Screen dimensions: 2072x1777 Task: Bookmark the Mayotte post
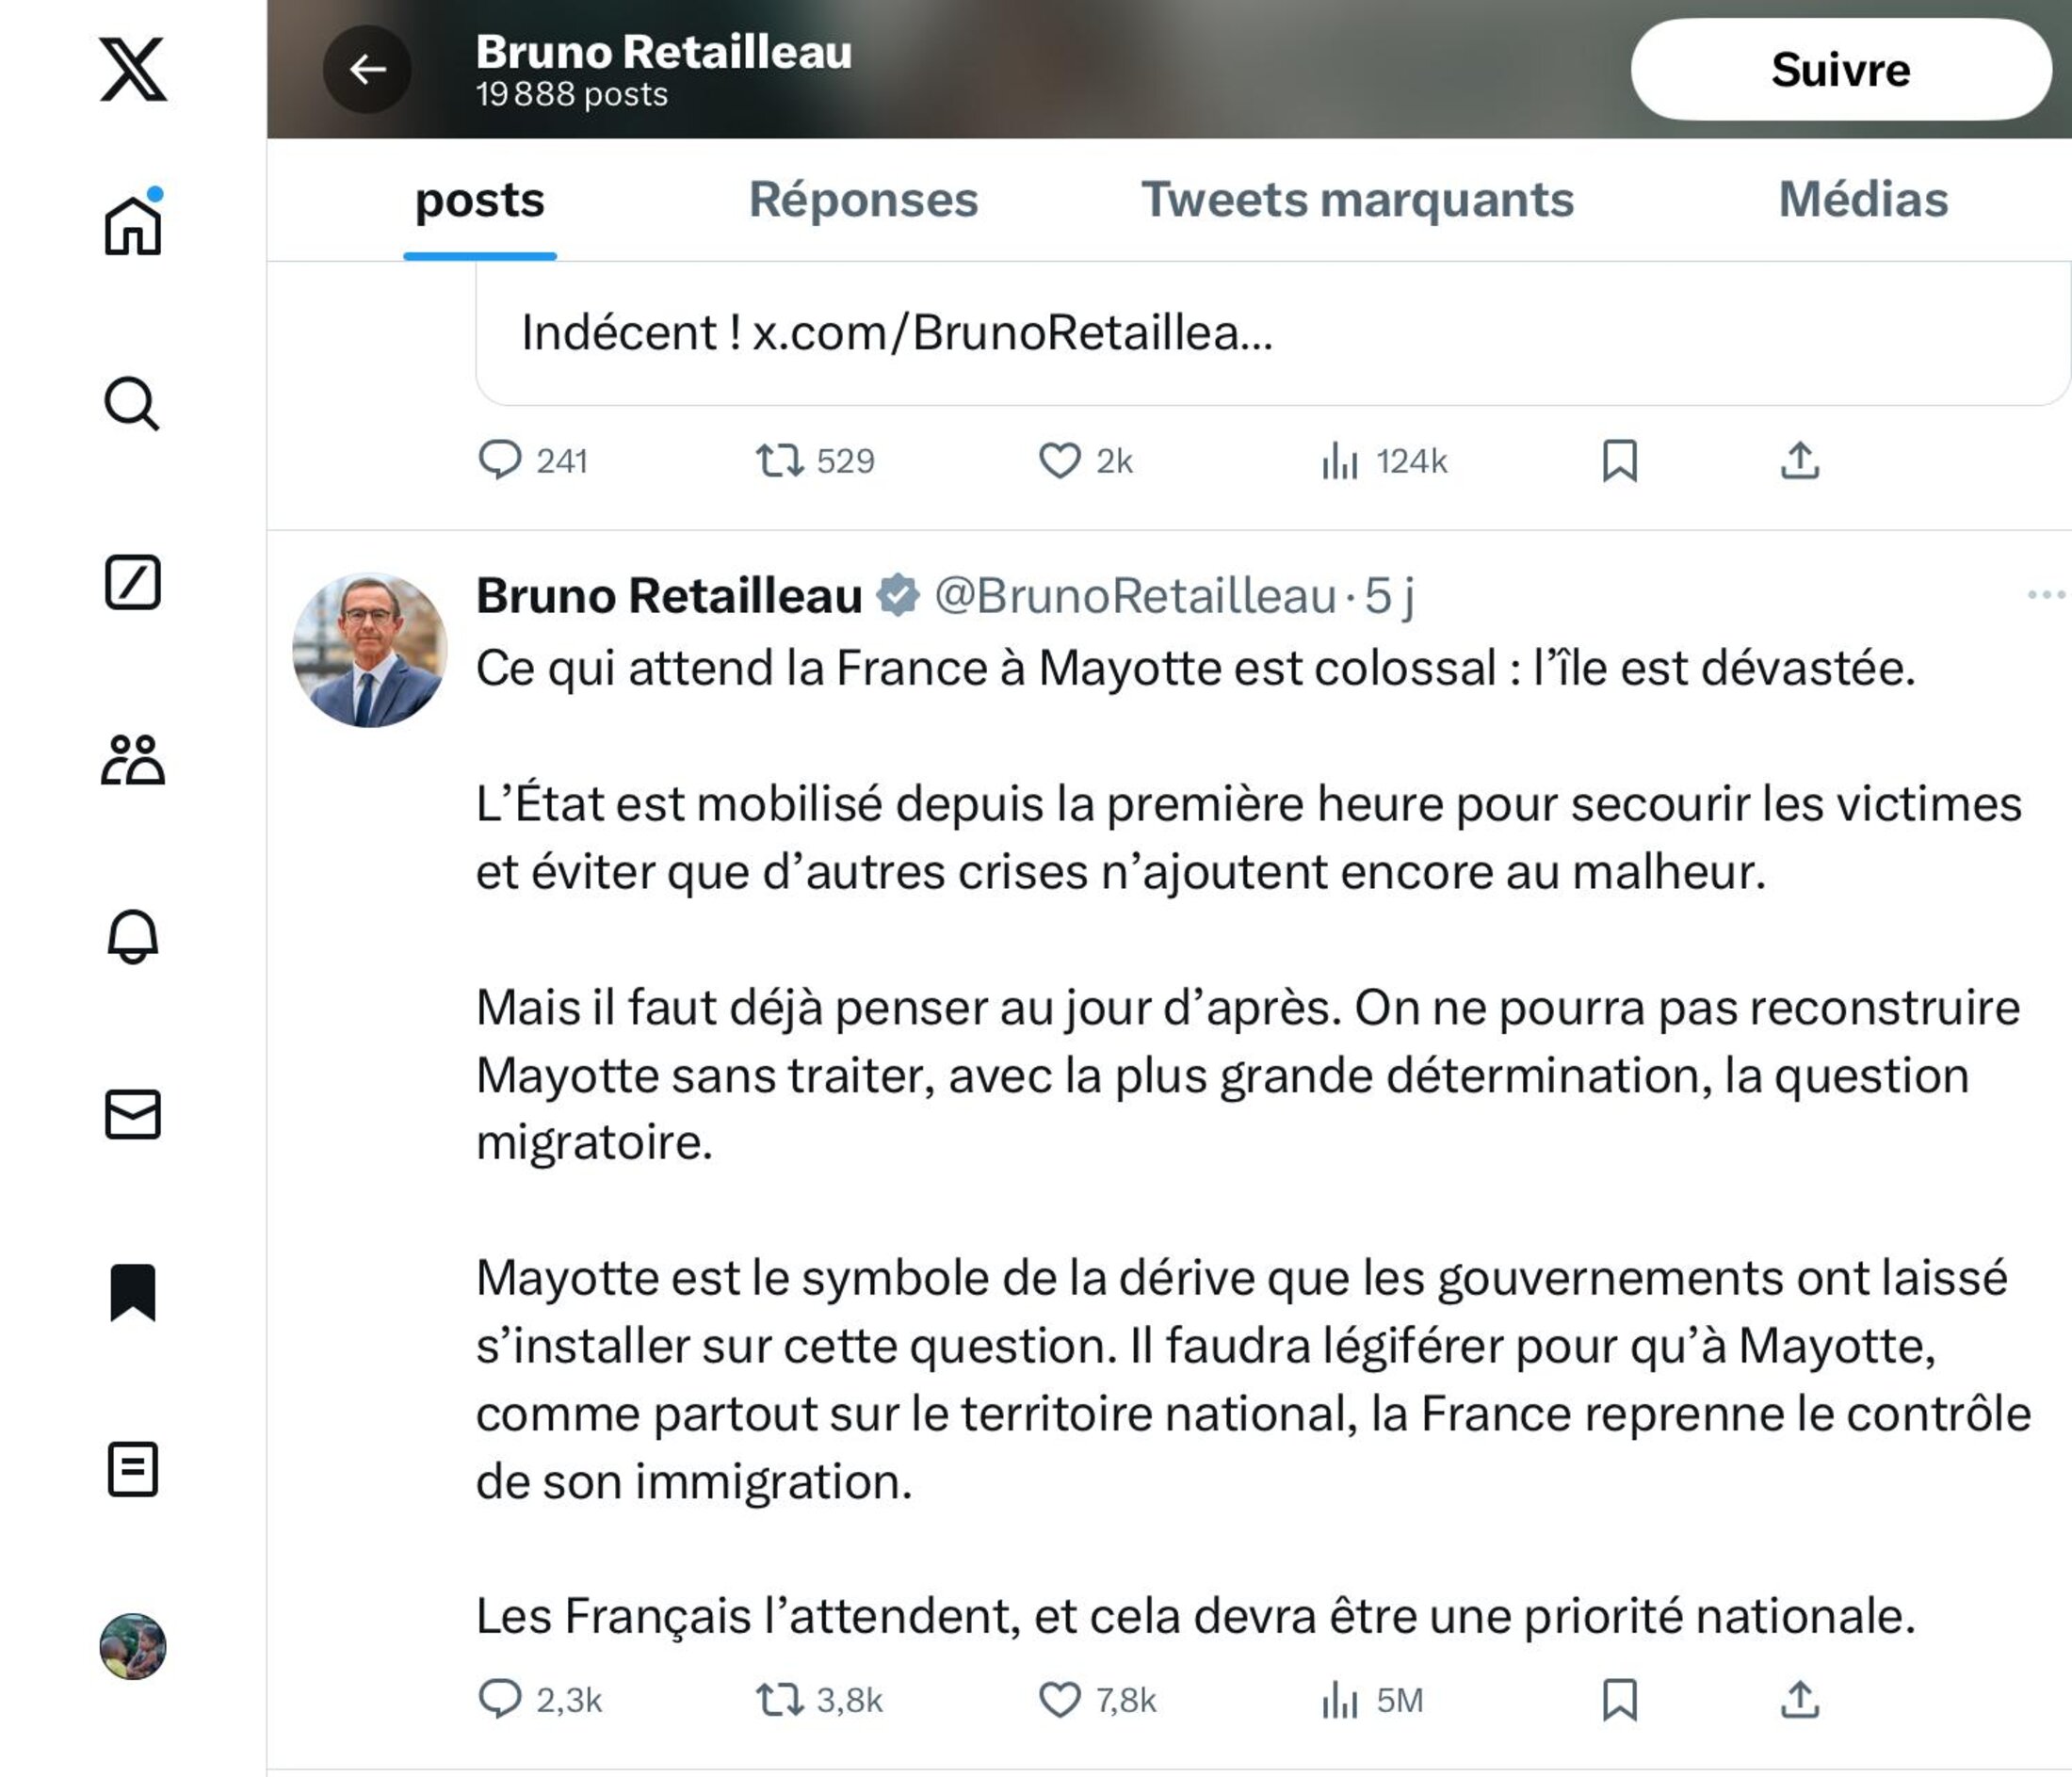[1619, 1699]
